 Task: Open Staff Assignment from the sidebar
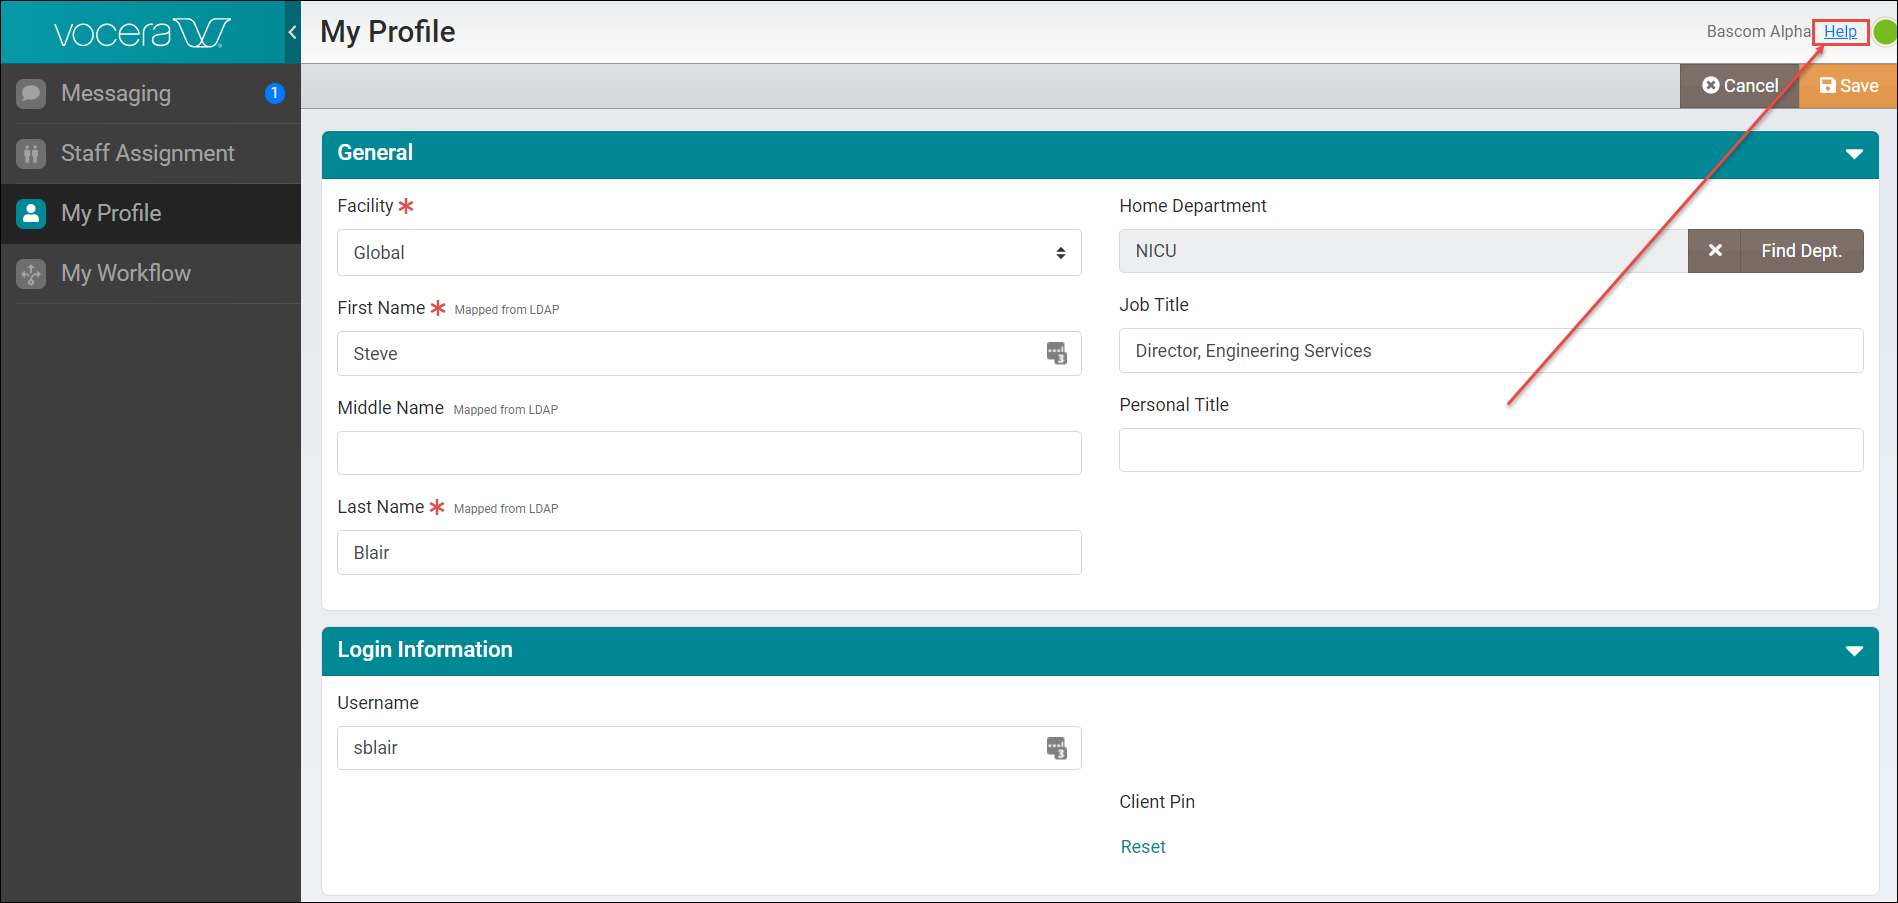point(148,154)
